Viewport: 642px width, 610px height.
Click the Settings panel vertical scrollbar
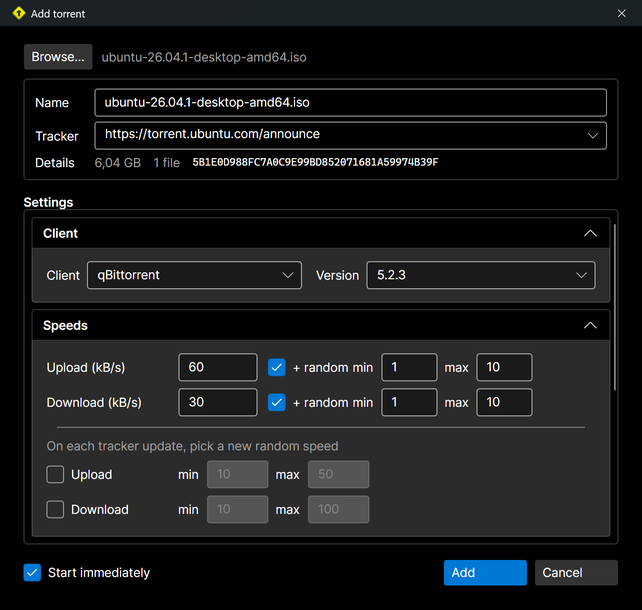615,307
